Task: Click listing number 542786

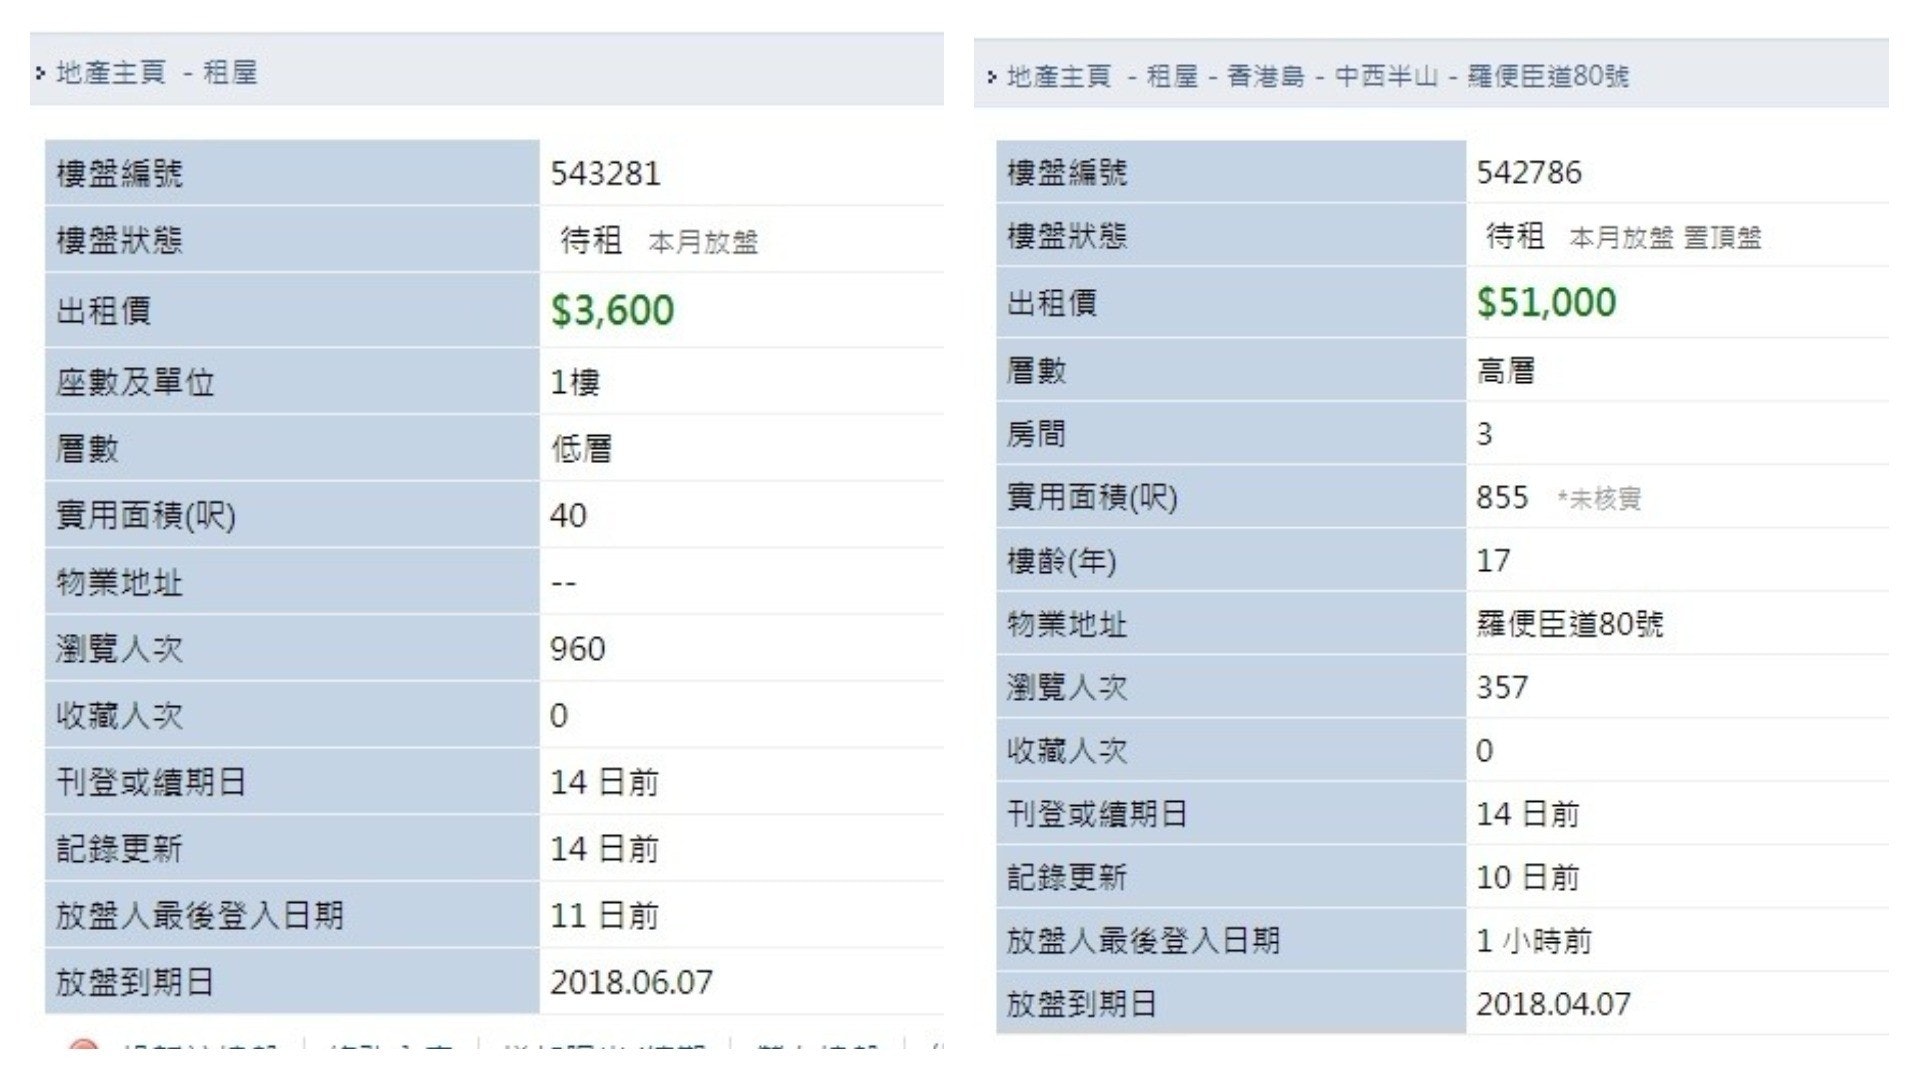Action: (1529, 173)
